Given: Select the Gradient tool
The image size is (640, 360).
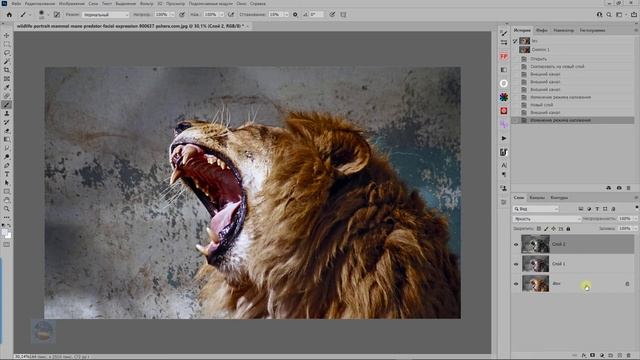Looking at the screenshot, I should [7, 140].
